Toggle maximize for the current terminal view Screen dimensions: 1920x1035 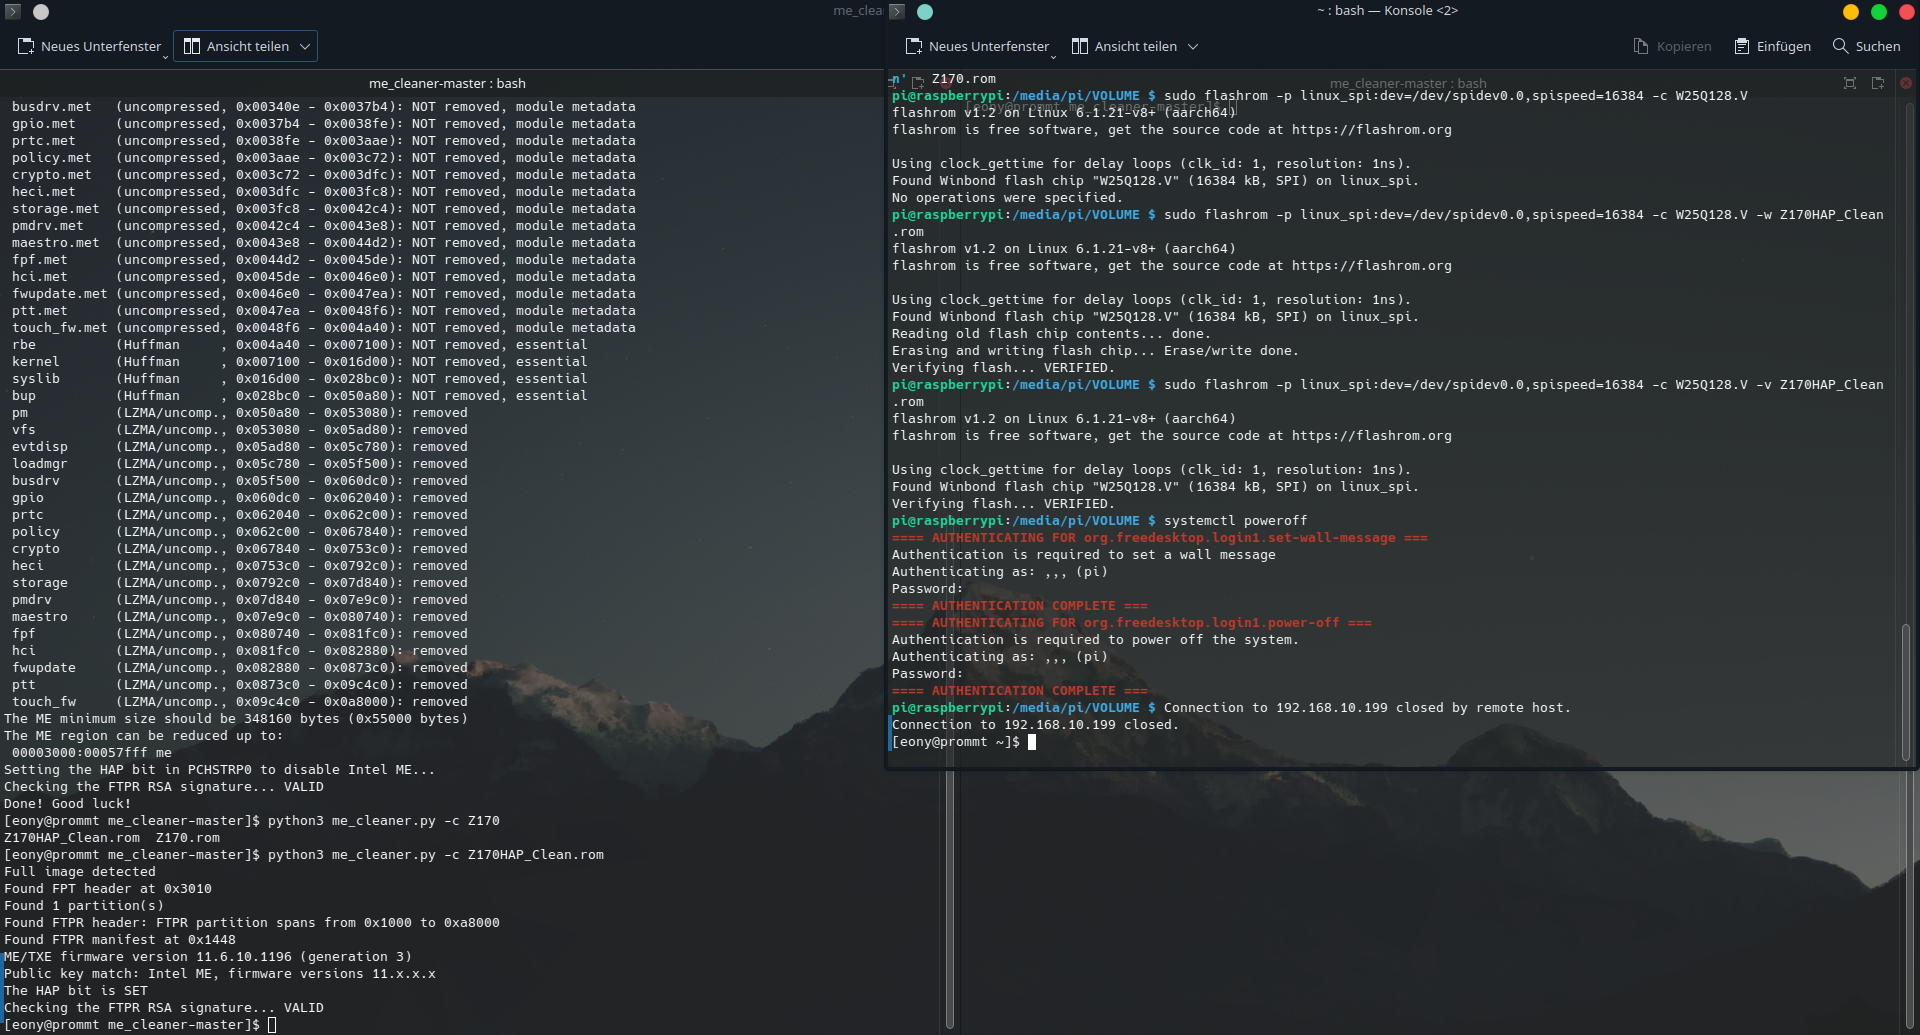(x=1850, y=83)
